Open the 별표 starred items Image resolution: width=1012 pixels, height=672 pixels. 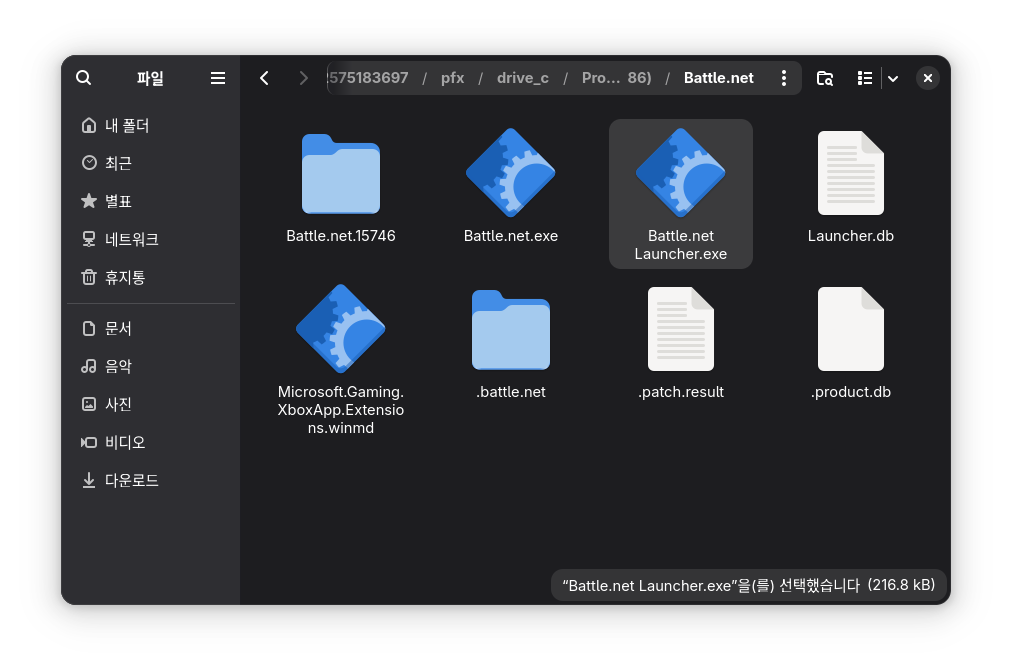pyautogui.click(x=118, y=201)
